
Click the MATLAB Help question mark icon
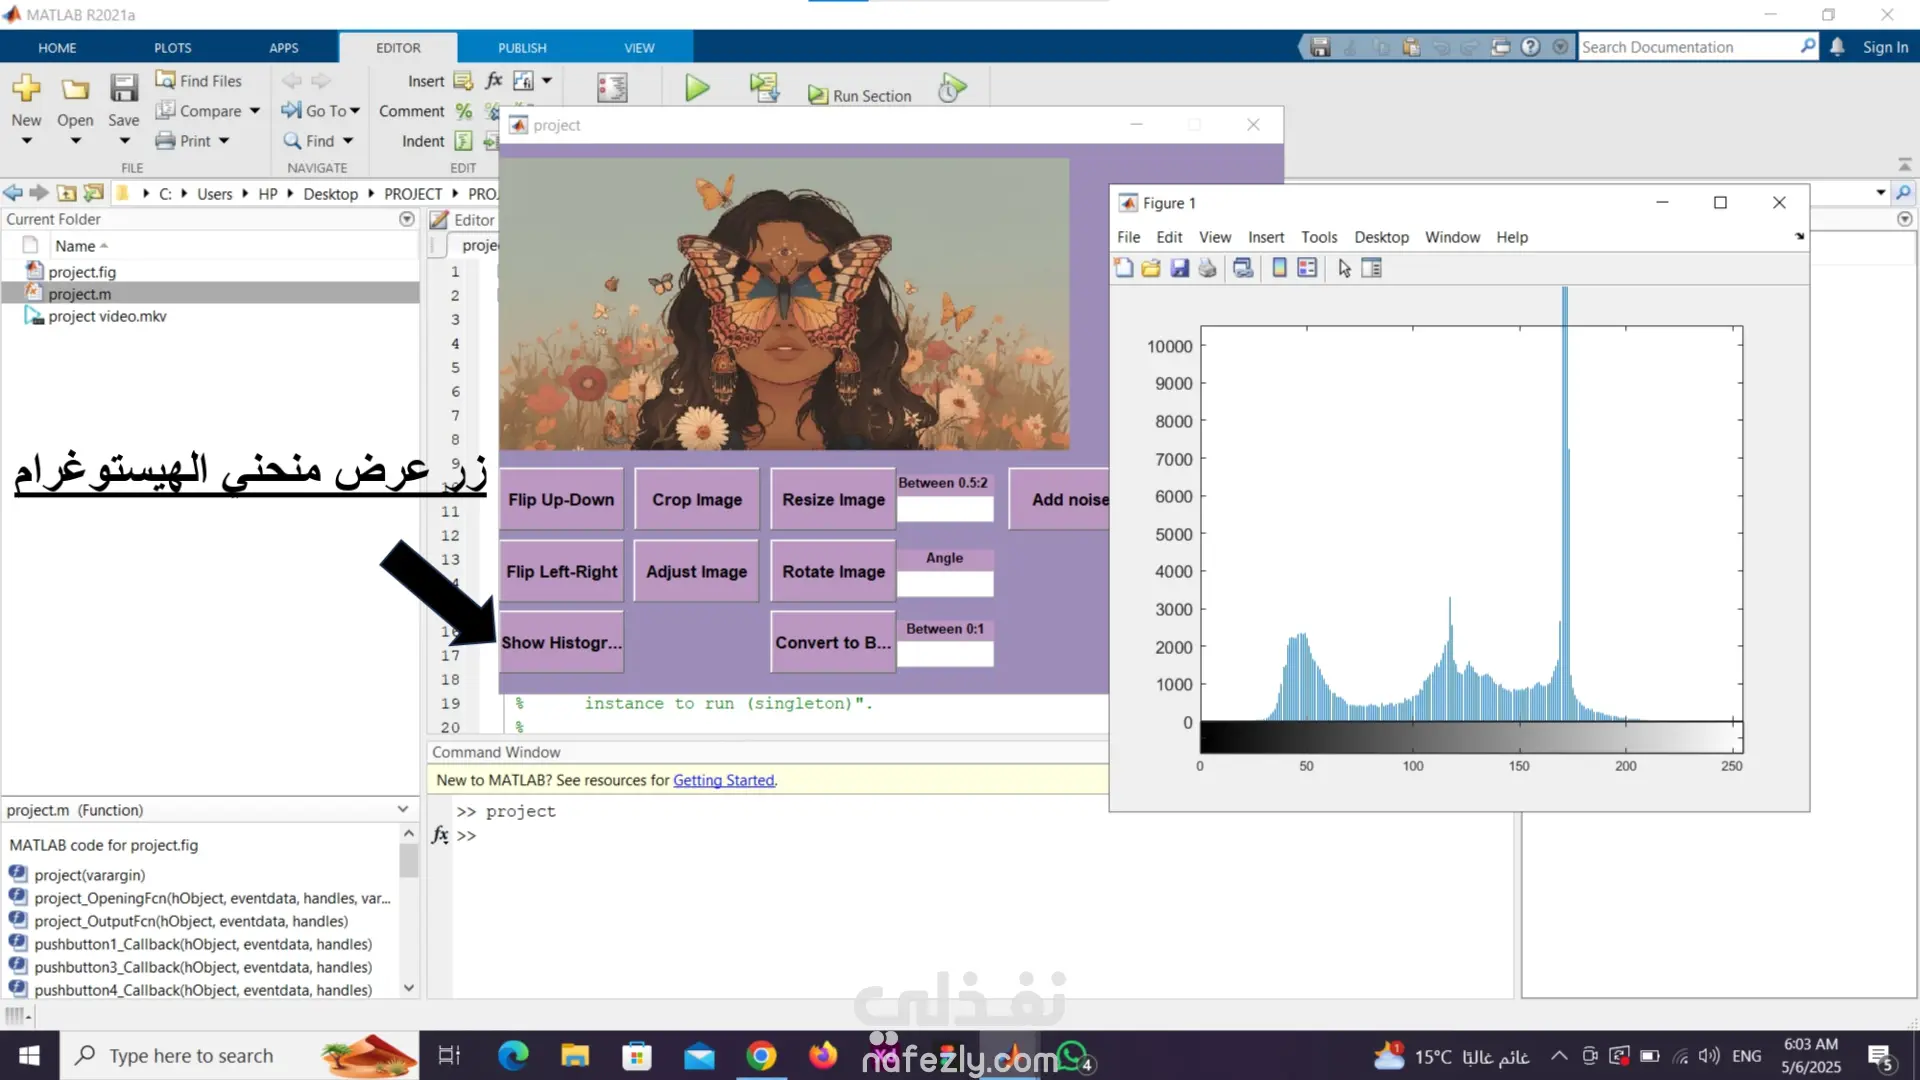click(1530, 47)
